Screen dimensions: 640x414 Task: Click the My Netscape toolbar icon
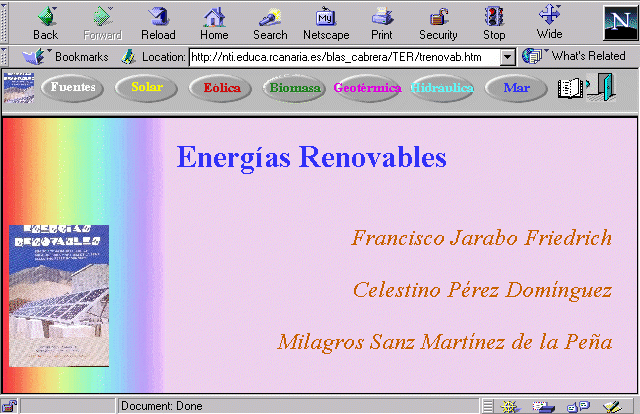(x=326, y=22)
